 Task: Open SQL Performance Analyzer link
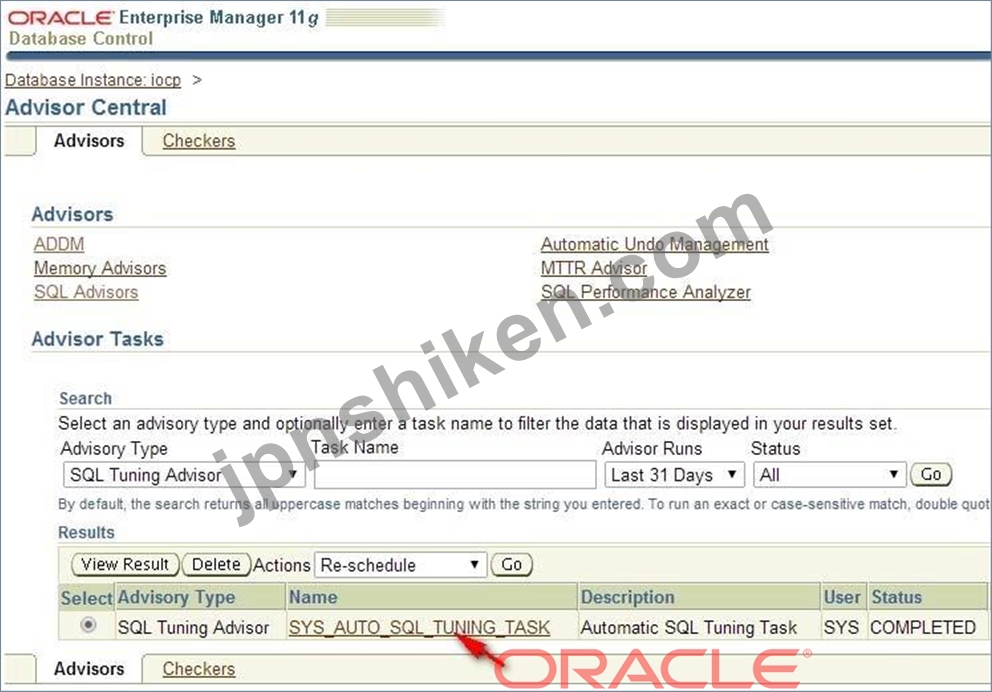tap(646, 292)
